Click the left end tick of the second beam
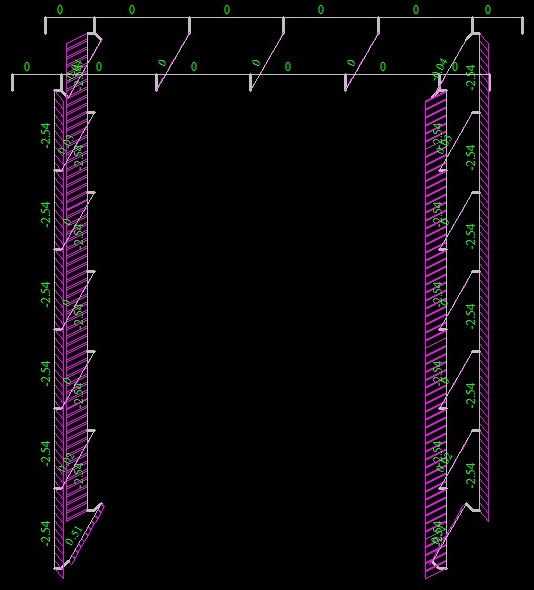 tap(12, 83)
